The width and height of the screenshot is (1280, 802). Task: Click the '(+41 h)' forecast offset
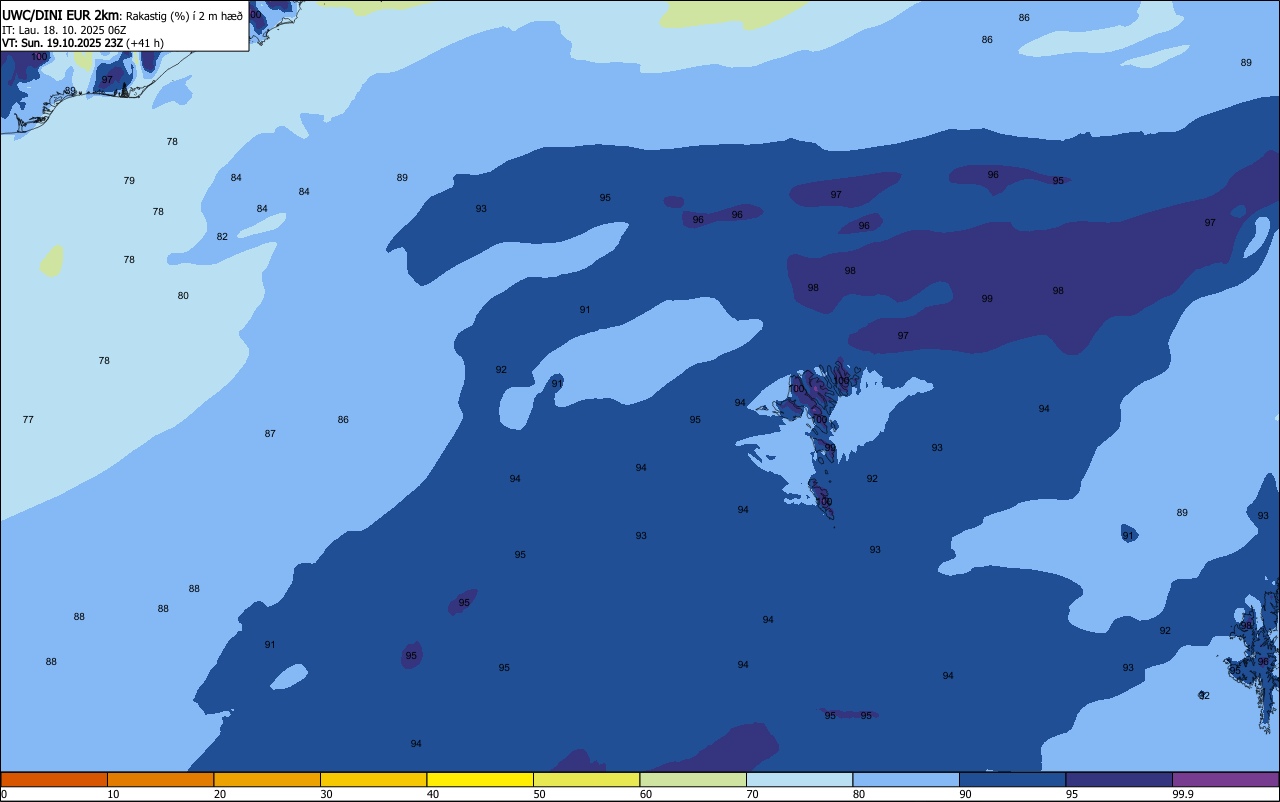(x=145, y=43)
